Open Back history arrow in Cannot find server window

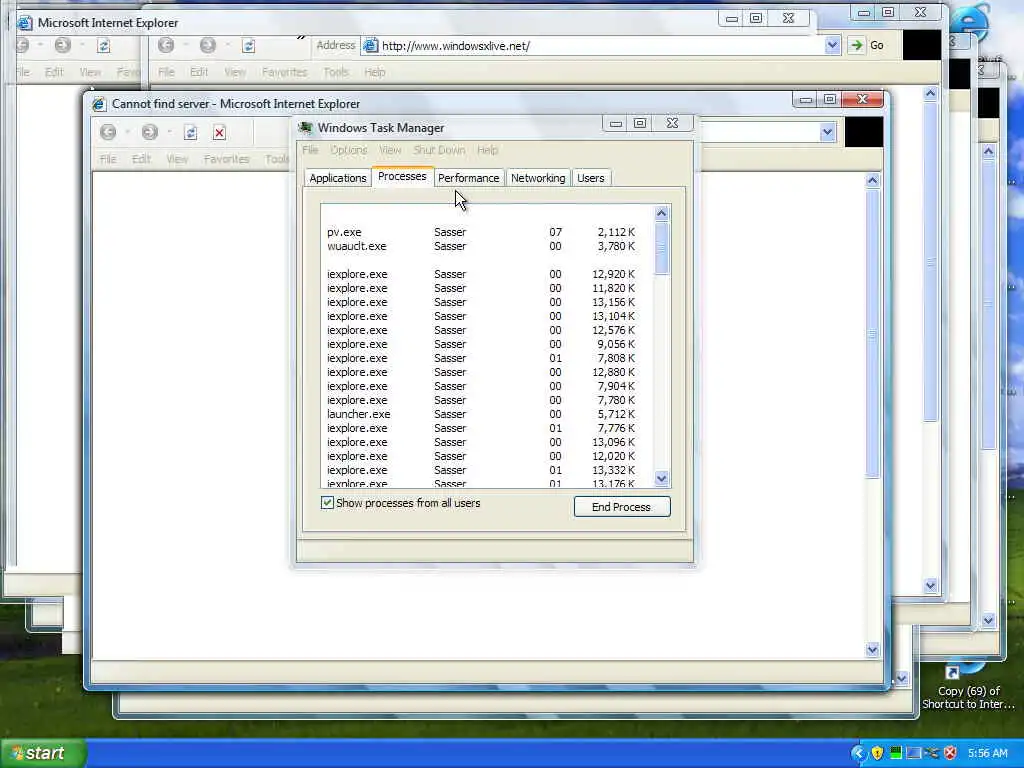(x=127, y=133)
